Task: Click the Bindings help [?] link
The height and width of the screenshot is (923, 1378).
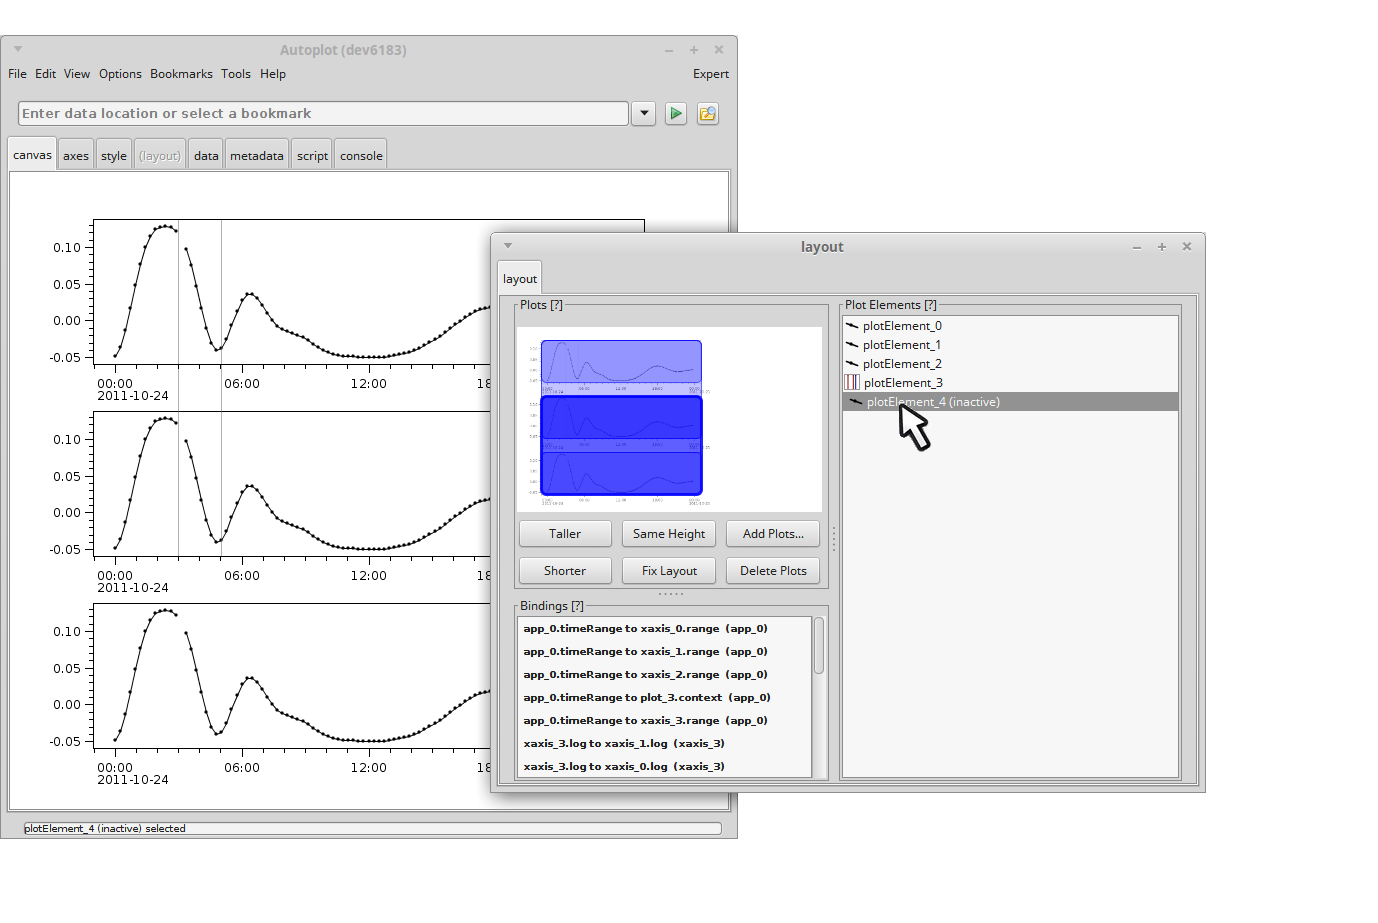Action: (x=577, y=606)
